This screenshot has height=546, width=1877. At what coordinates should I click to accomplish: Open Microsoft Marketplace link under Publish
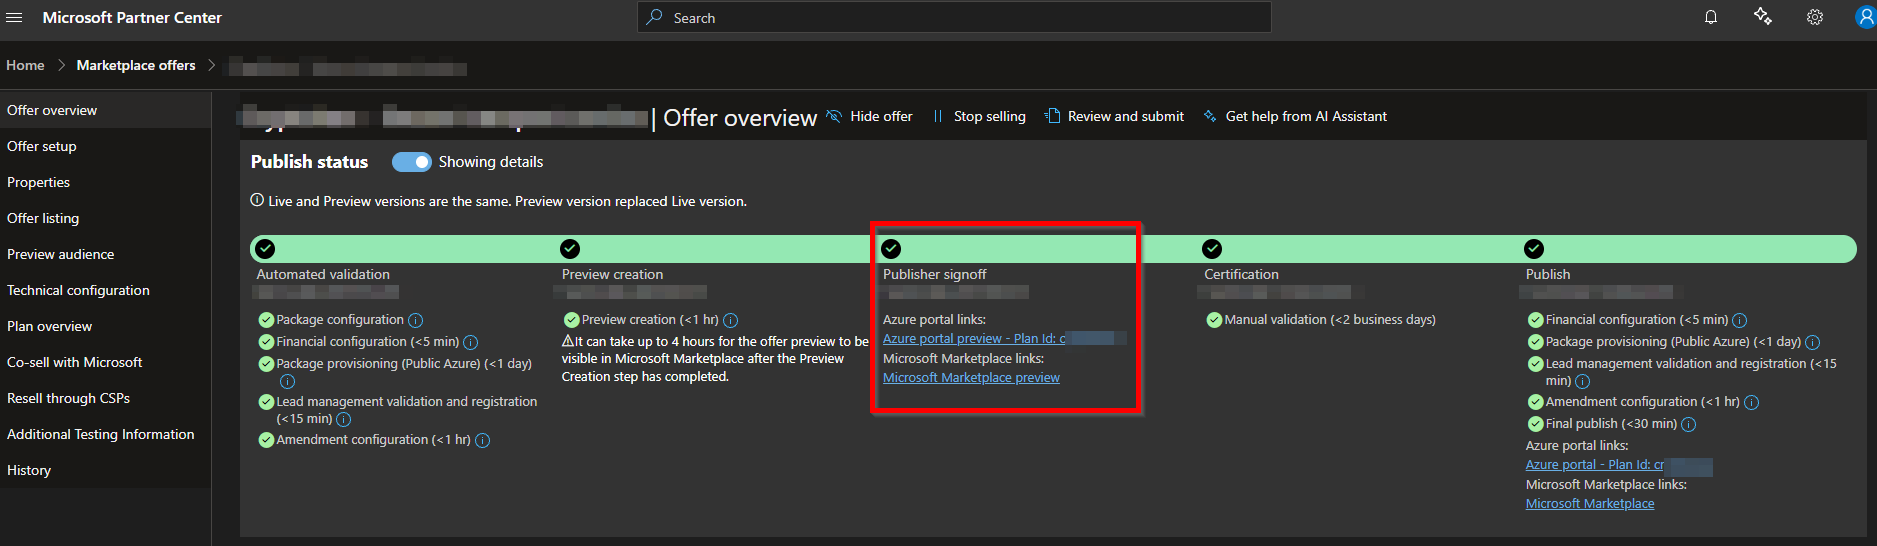point(1590,504)
